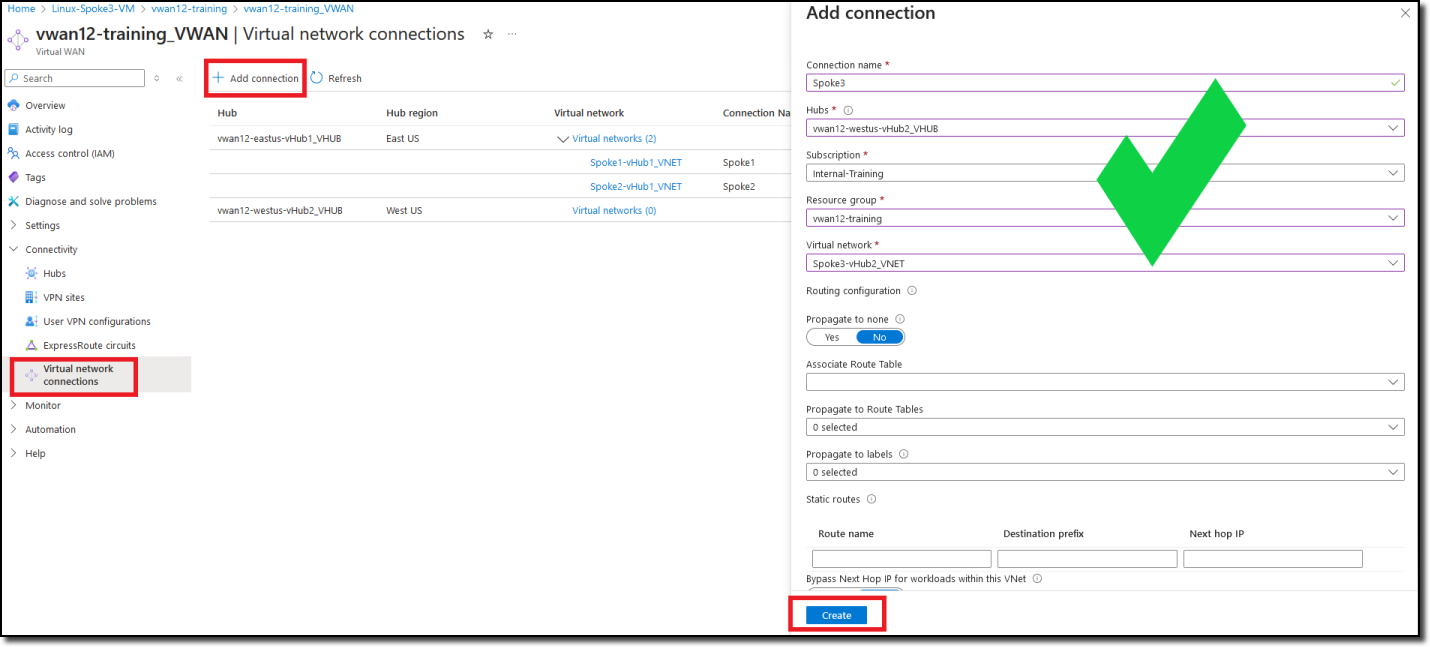
Task: Open the Hubs dropdown
Action: (x=1105, y=128)
